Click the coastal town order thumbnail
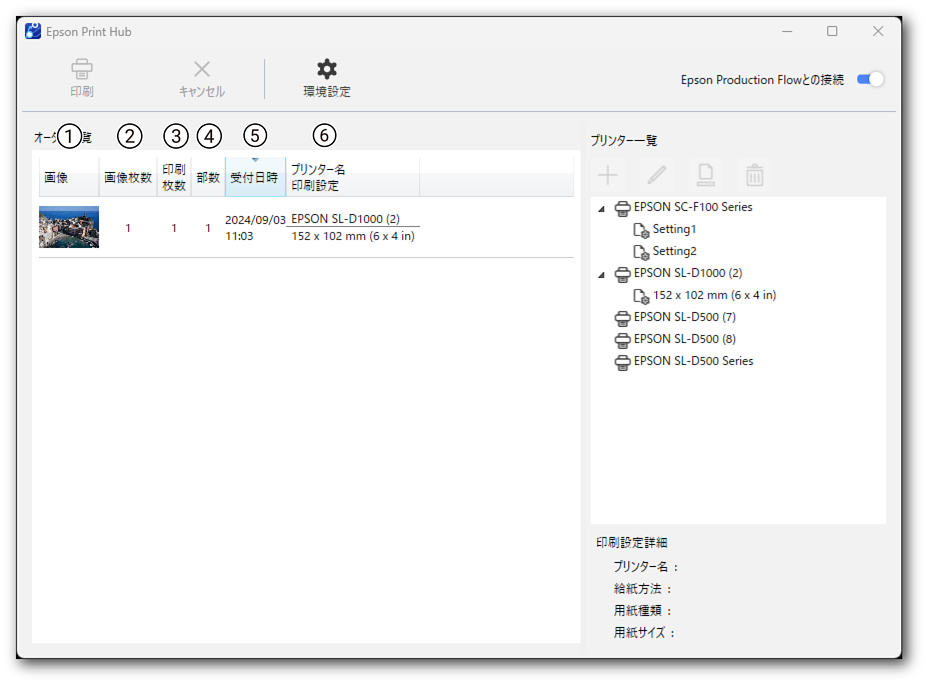The width and height of the screenshot is (927, 684). 69,227
